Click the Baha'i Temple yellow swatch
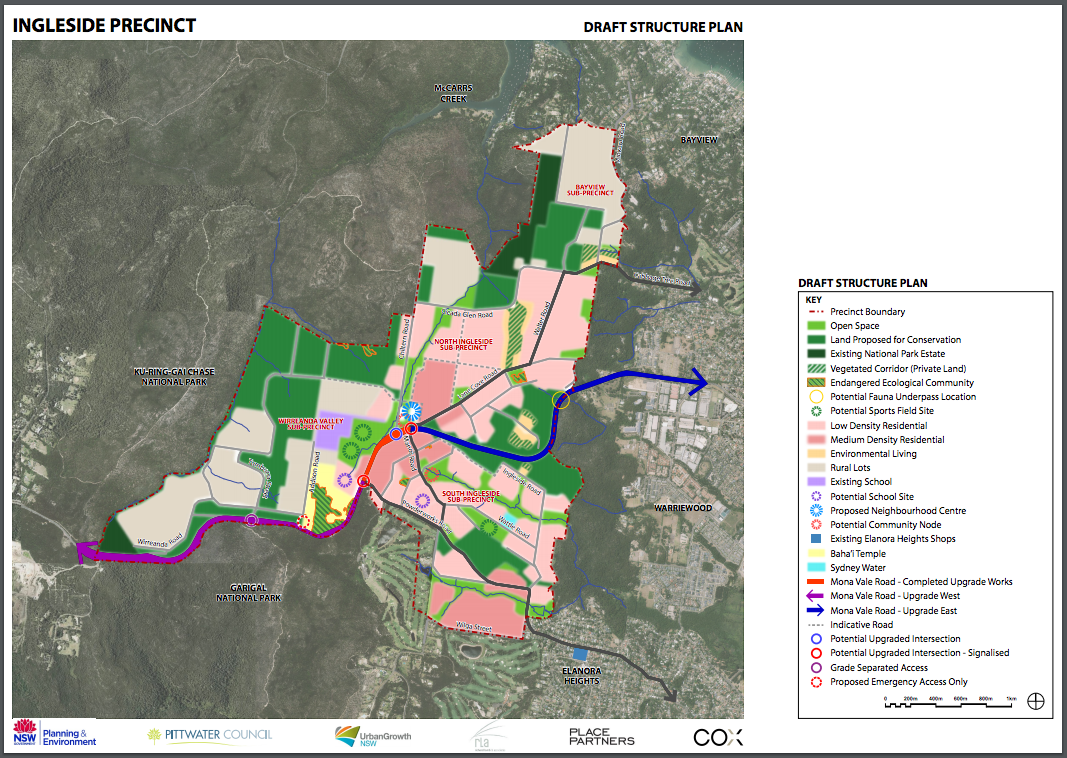1067x758 pixels. pos(816,553)
